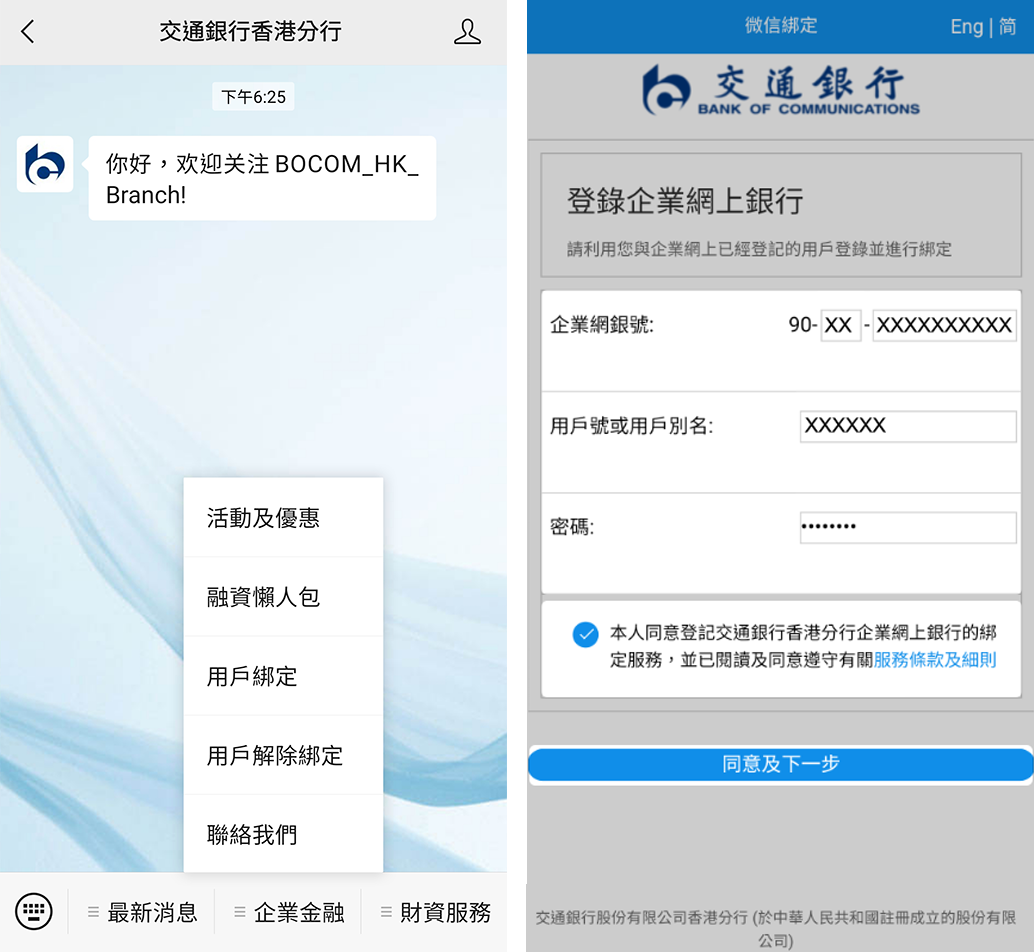Screen dimensions: 1034x952
Task: Open the 最新消息 bottom menu
Action: tap(142, 912)
